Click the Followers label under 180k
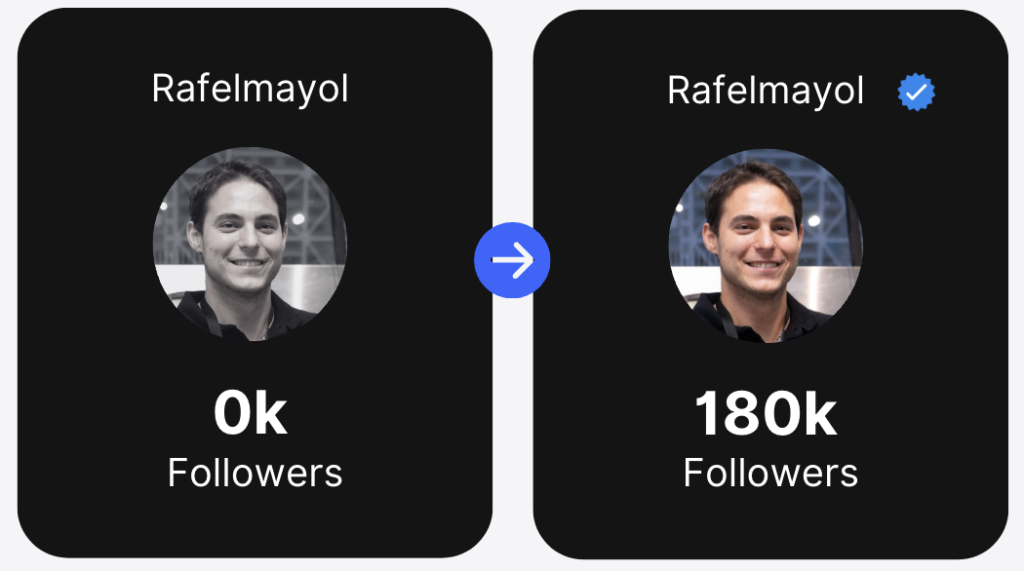The height and width of the screenshot is (571, 1024). 771,472
